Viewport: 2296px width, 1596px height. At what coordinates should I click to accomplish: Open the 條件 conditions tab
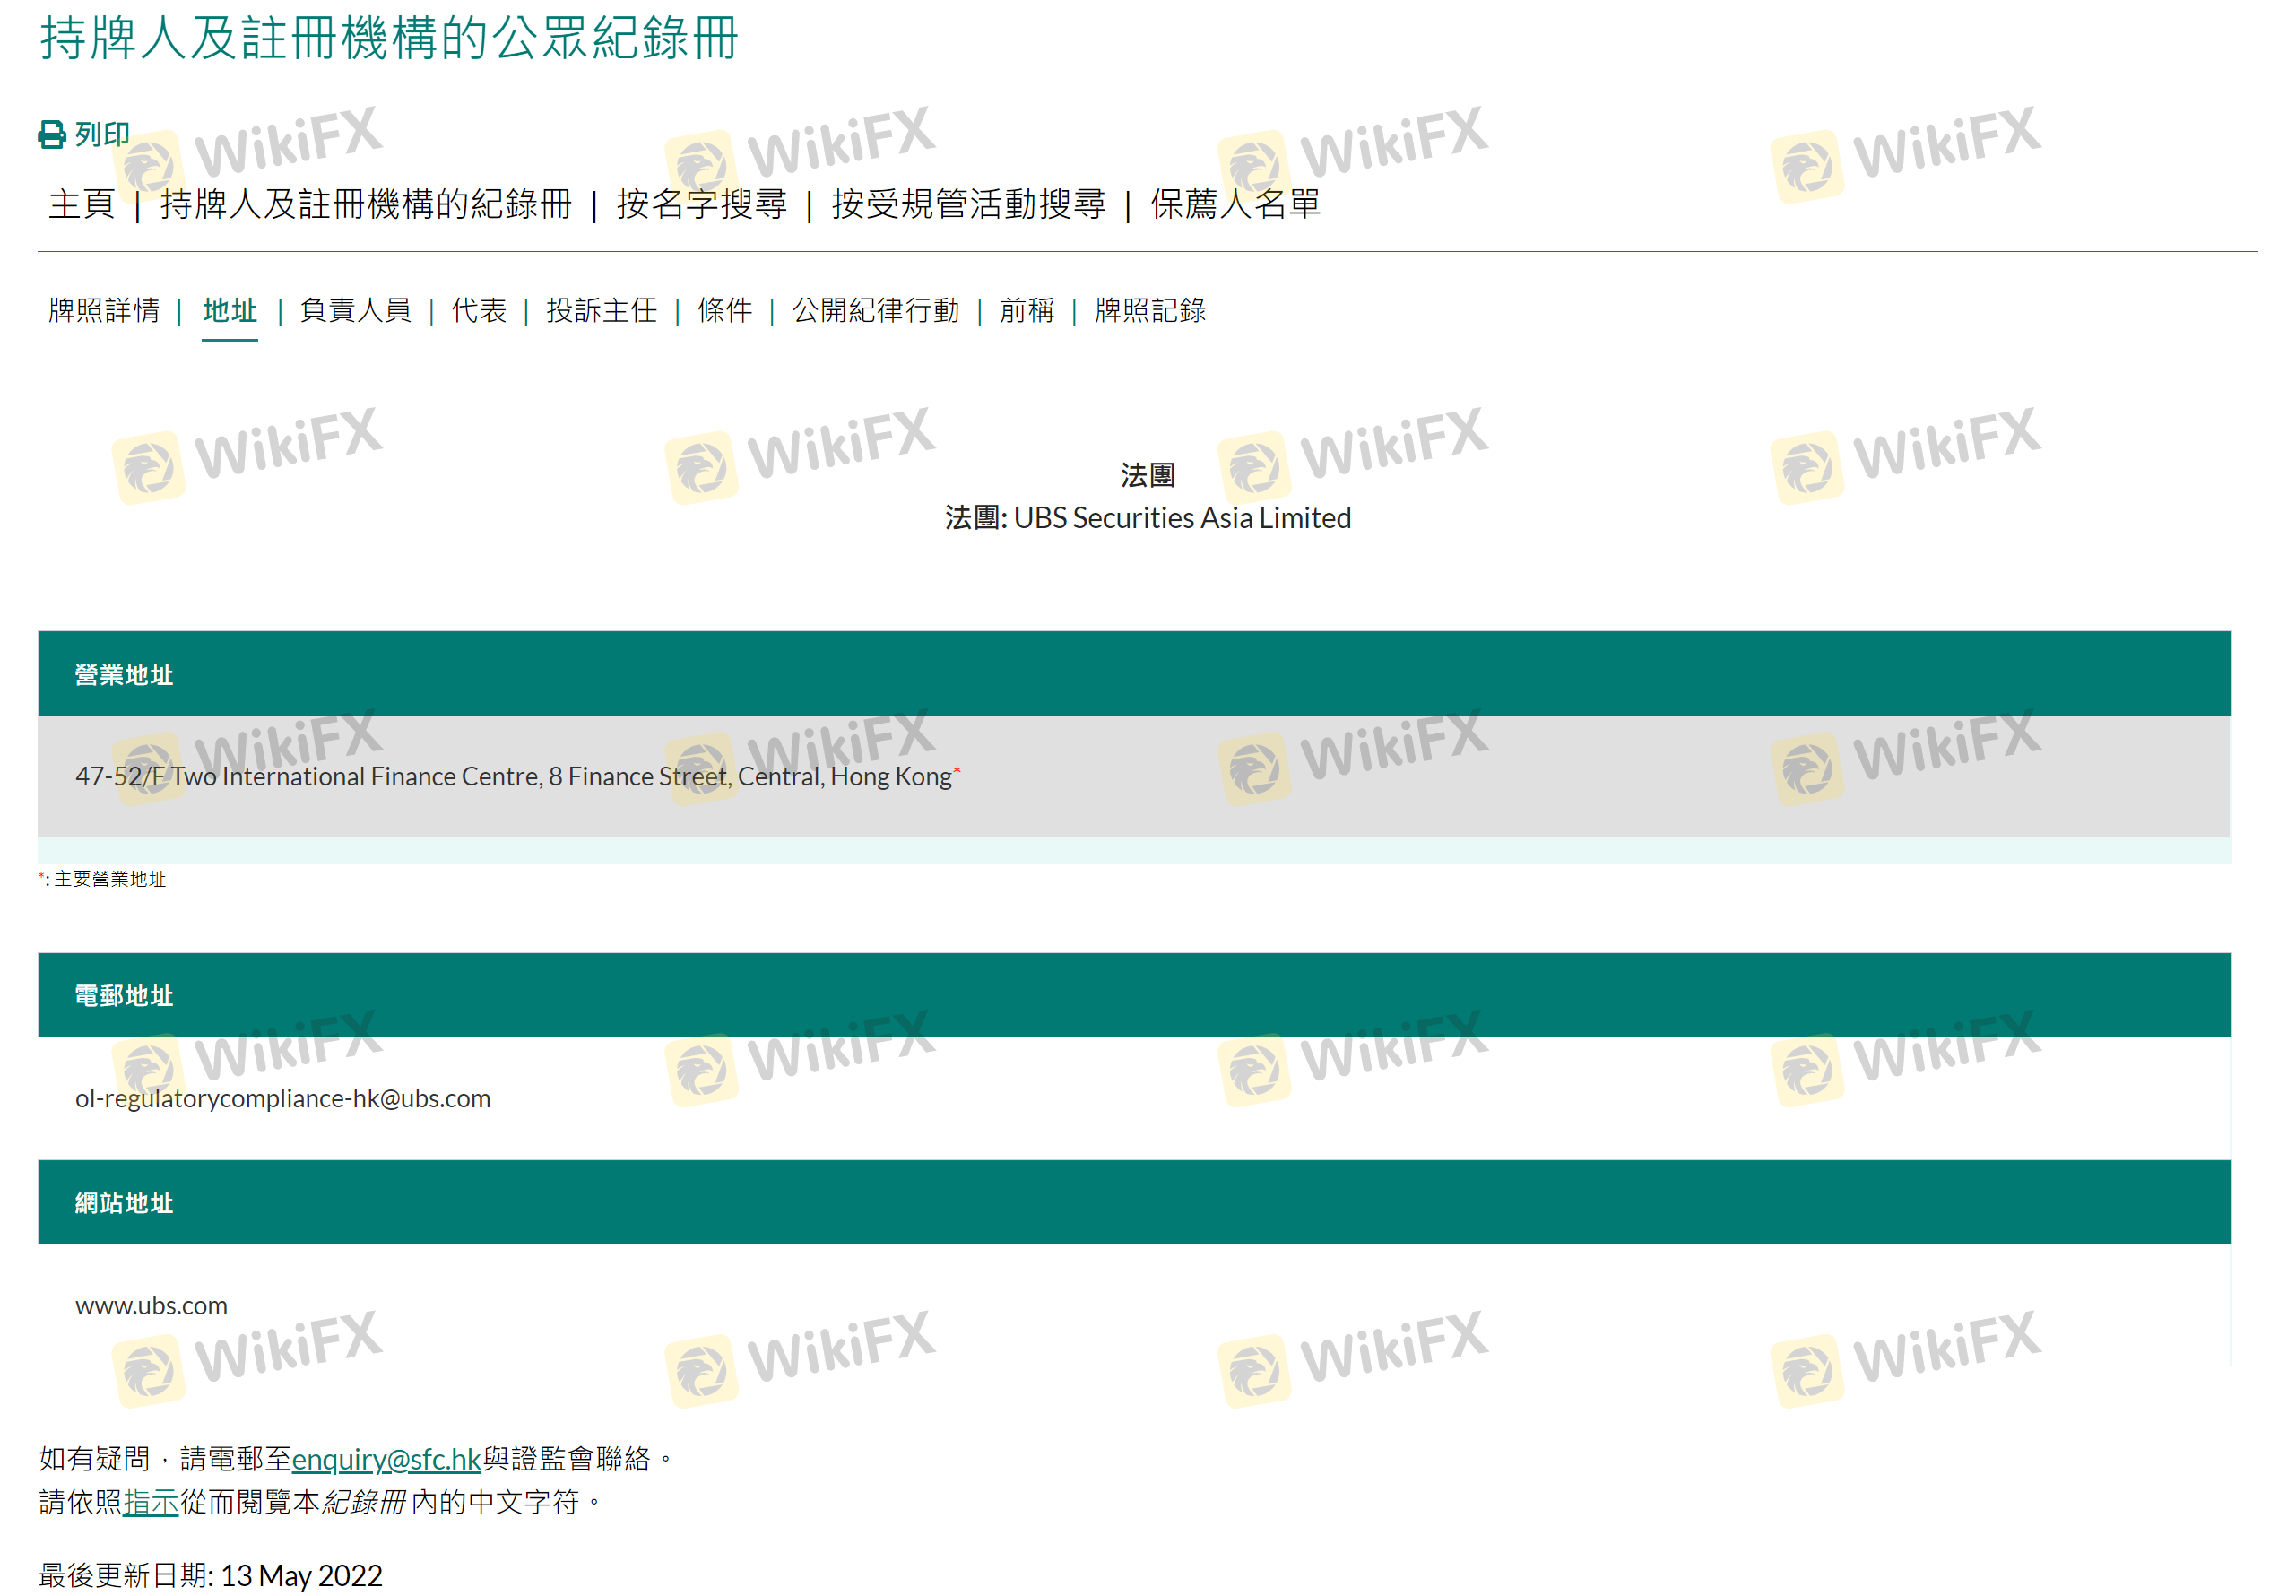[725, 310]
